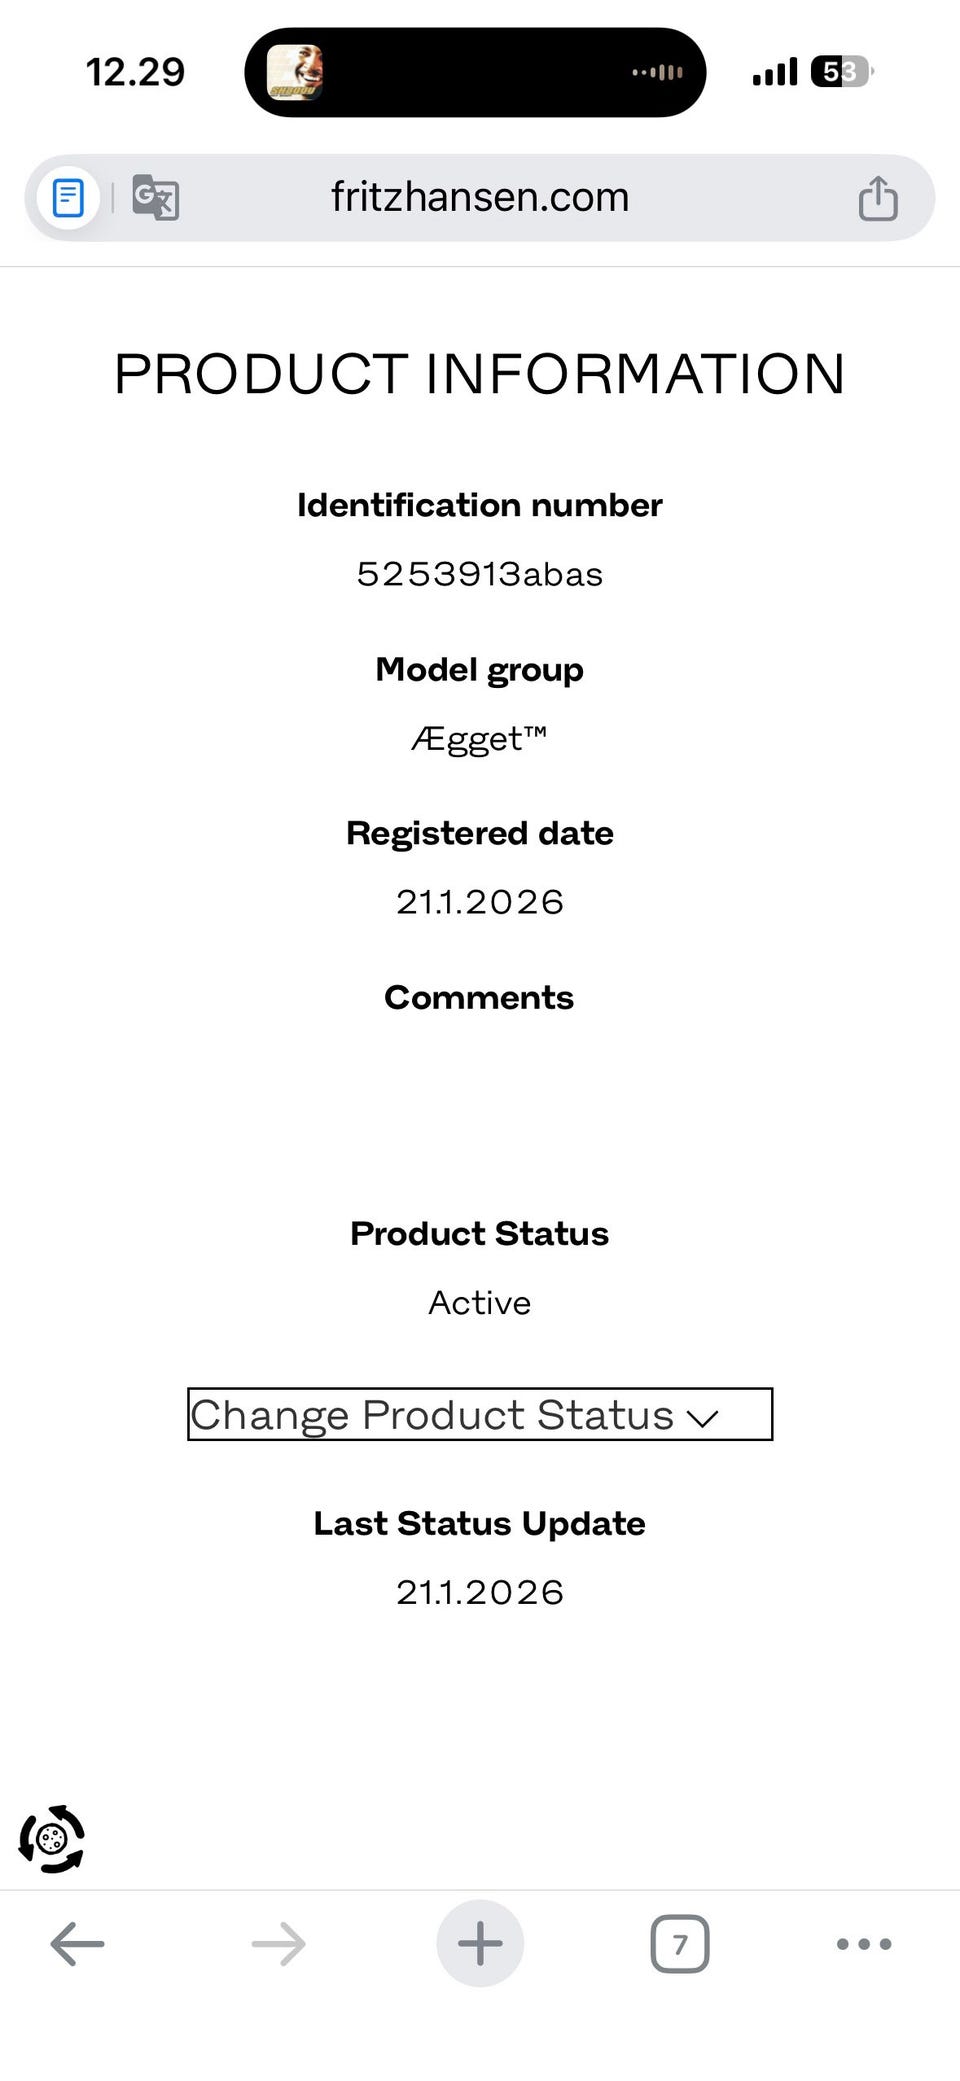
Task: Go forward with the right arrow
Action: (278, 1944)
